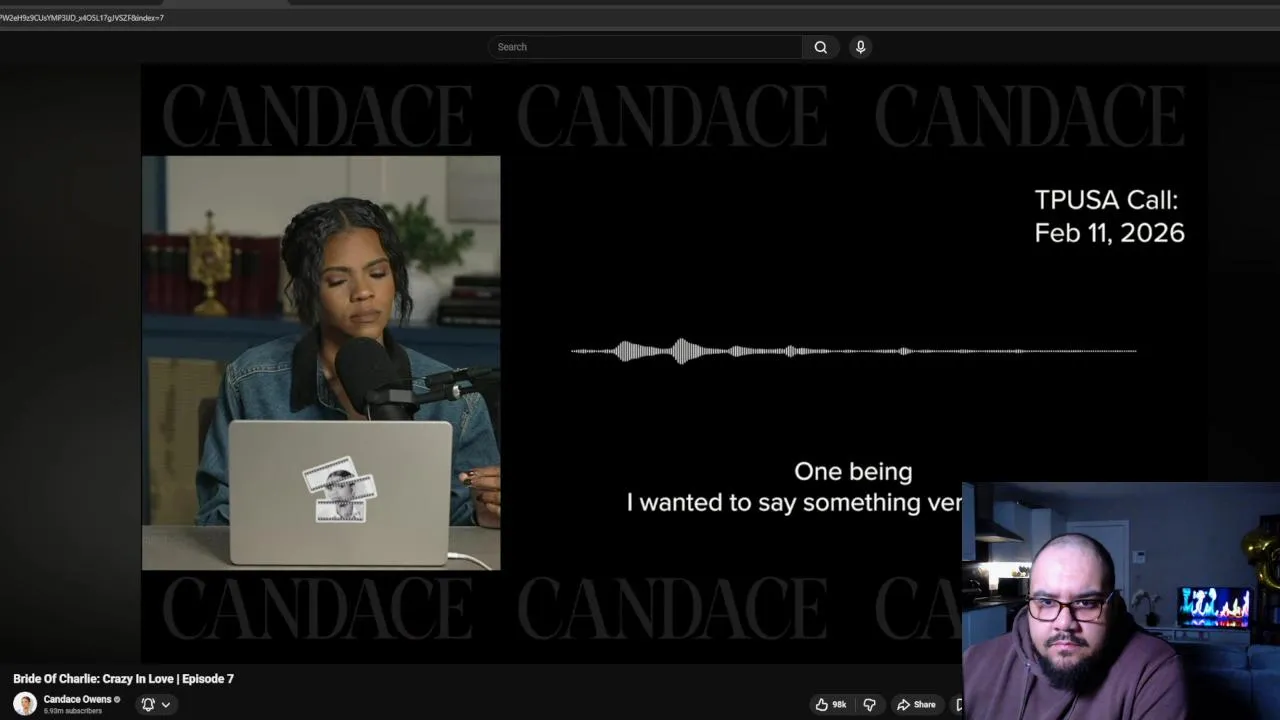Click the browser address bar URL text

point(82,17)
